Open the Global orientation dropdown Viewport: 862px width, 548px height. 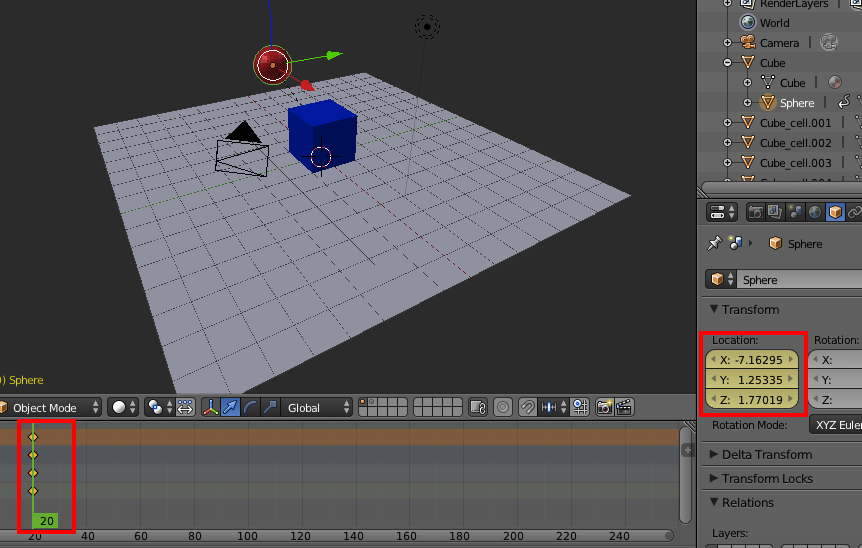point(317,407)
